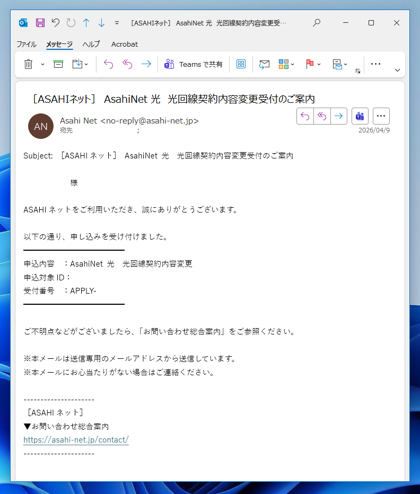Click the 受付番号 APPLY- line
The height and width of the screenshot is (494, 420).
60,291
